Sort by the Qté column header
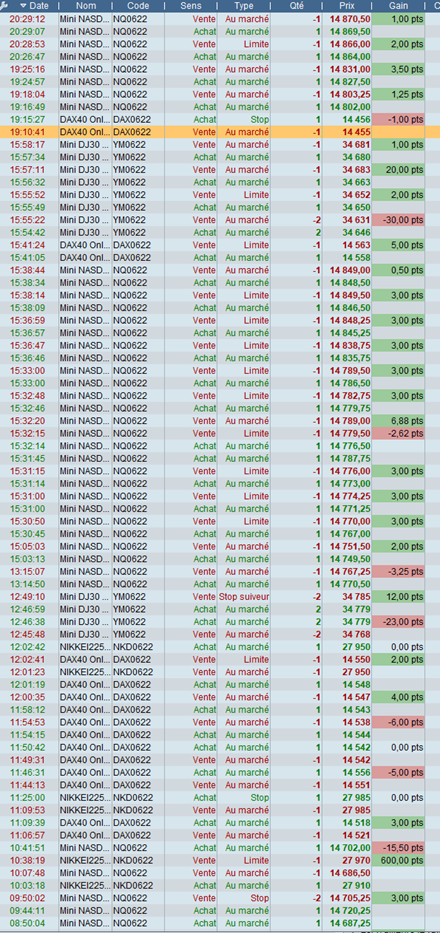 point(296,5)
